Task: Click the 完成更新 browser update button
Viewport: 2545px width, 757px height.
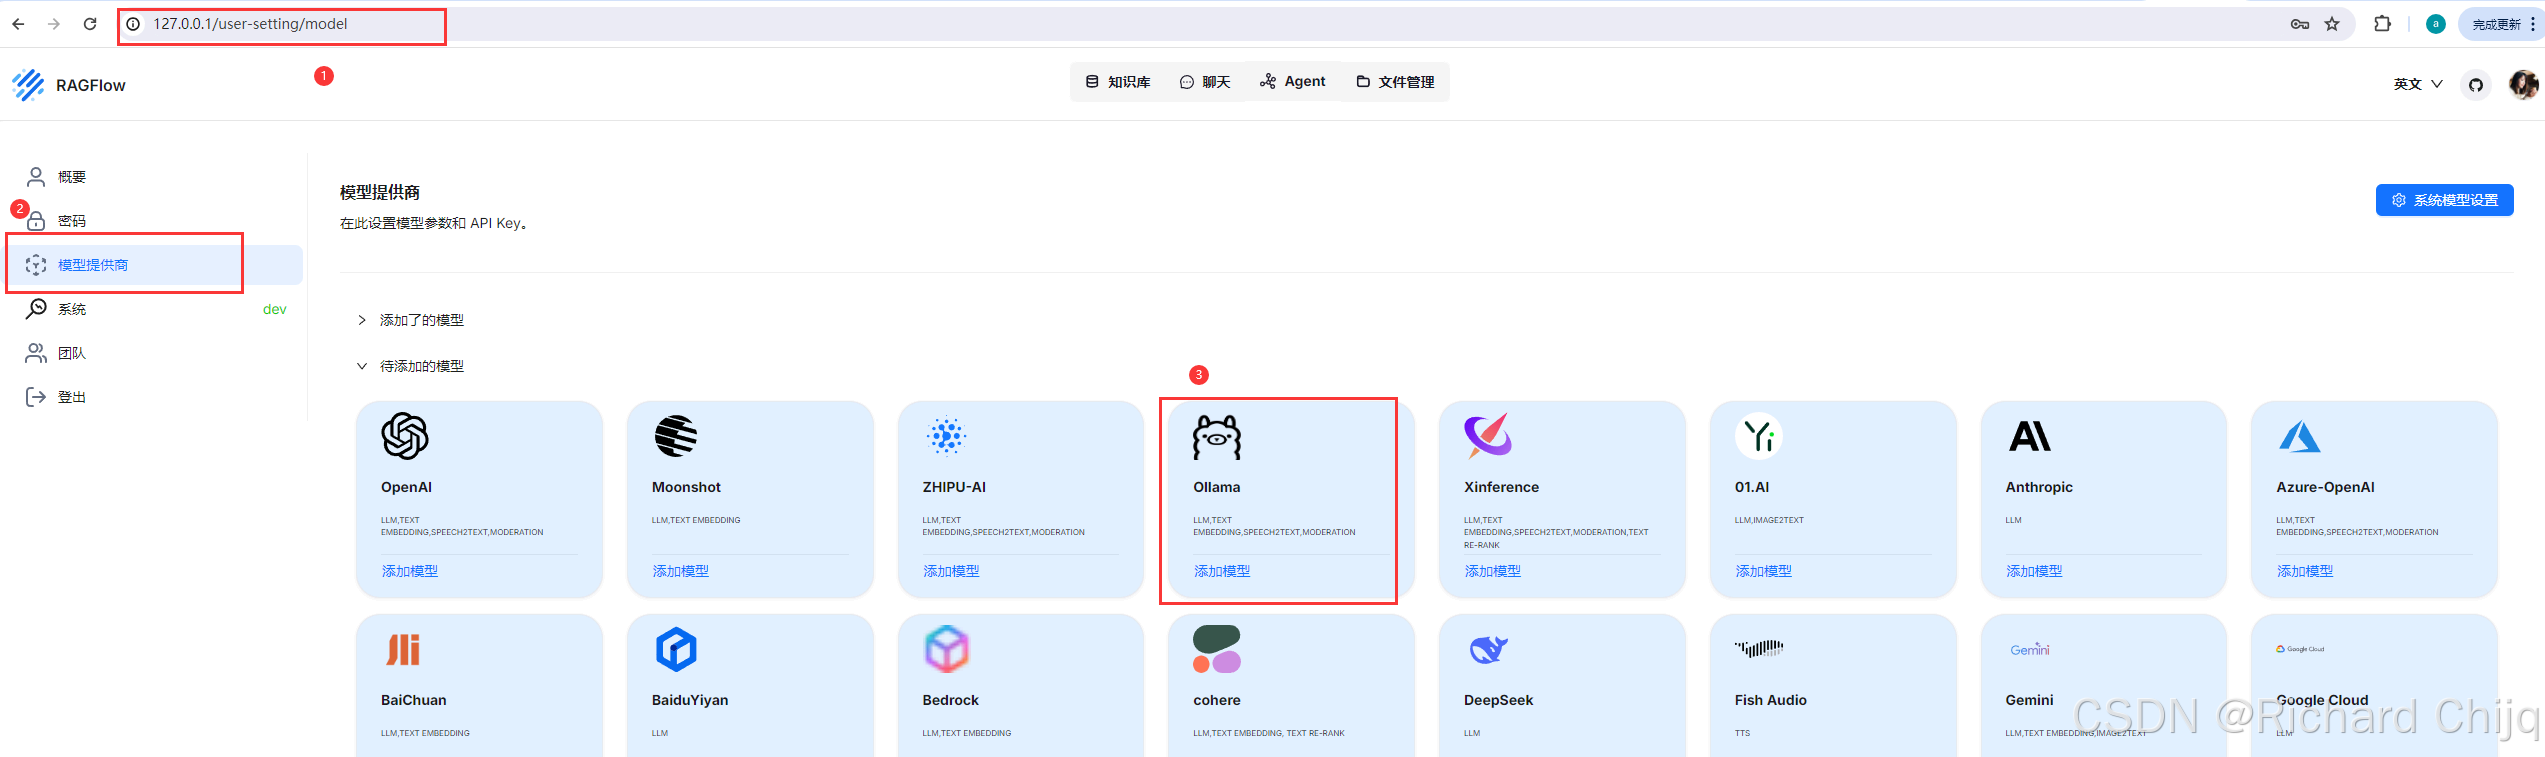Action: pos(2503,24)
